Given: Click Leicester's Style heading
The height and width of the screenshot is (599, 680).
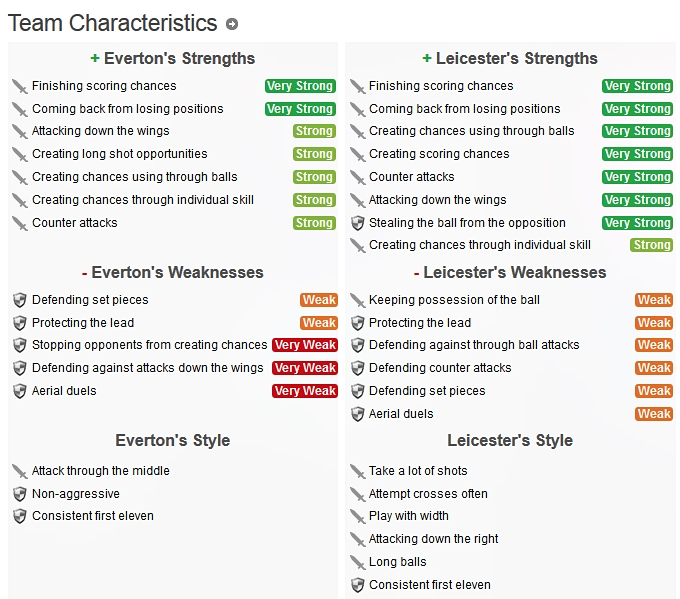Looking at the screenshot, I should [x=510, y=441].
